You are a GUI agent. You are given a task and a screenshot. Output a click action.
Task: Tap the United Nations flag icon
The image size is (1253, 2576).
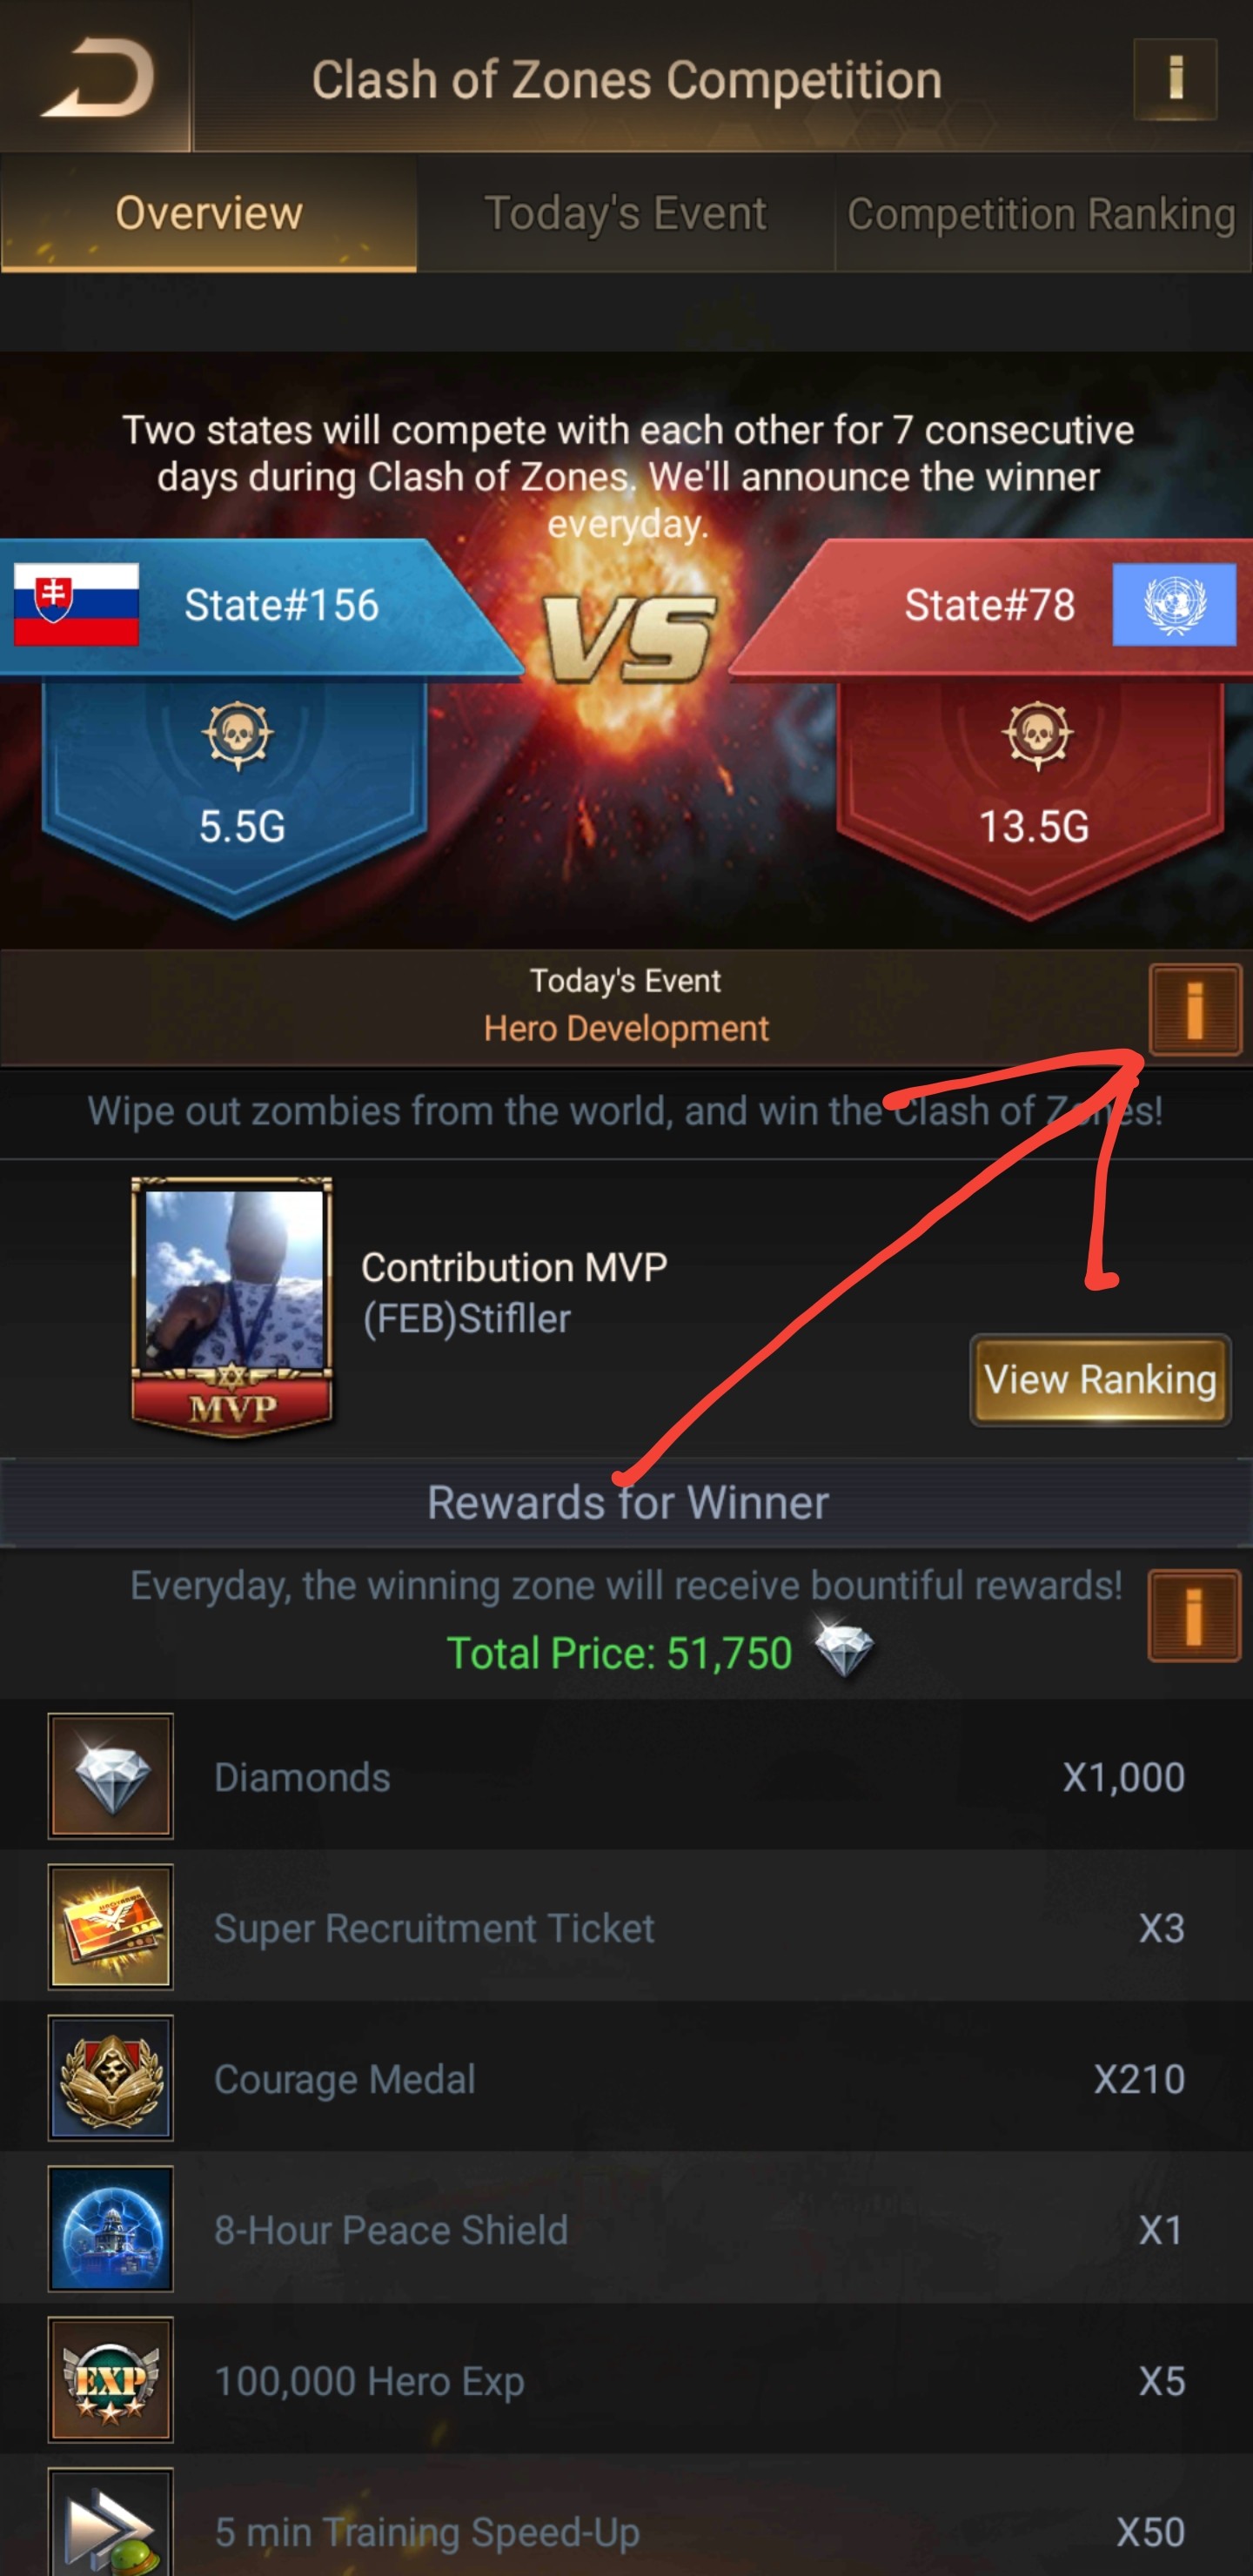tap(1174, 604)
